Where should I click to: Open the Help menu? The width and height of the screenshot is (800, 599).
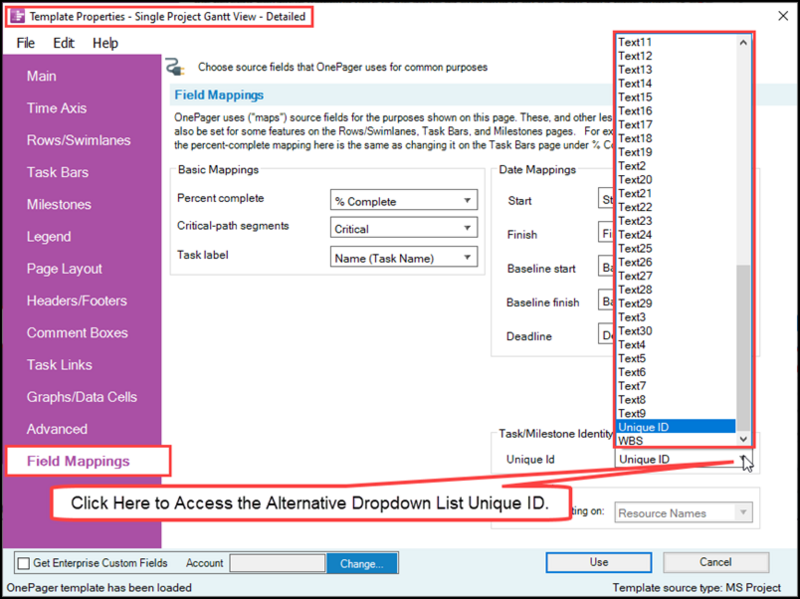pyautogui.click(x=105, y=43)
